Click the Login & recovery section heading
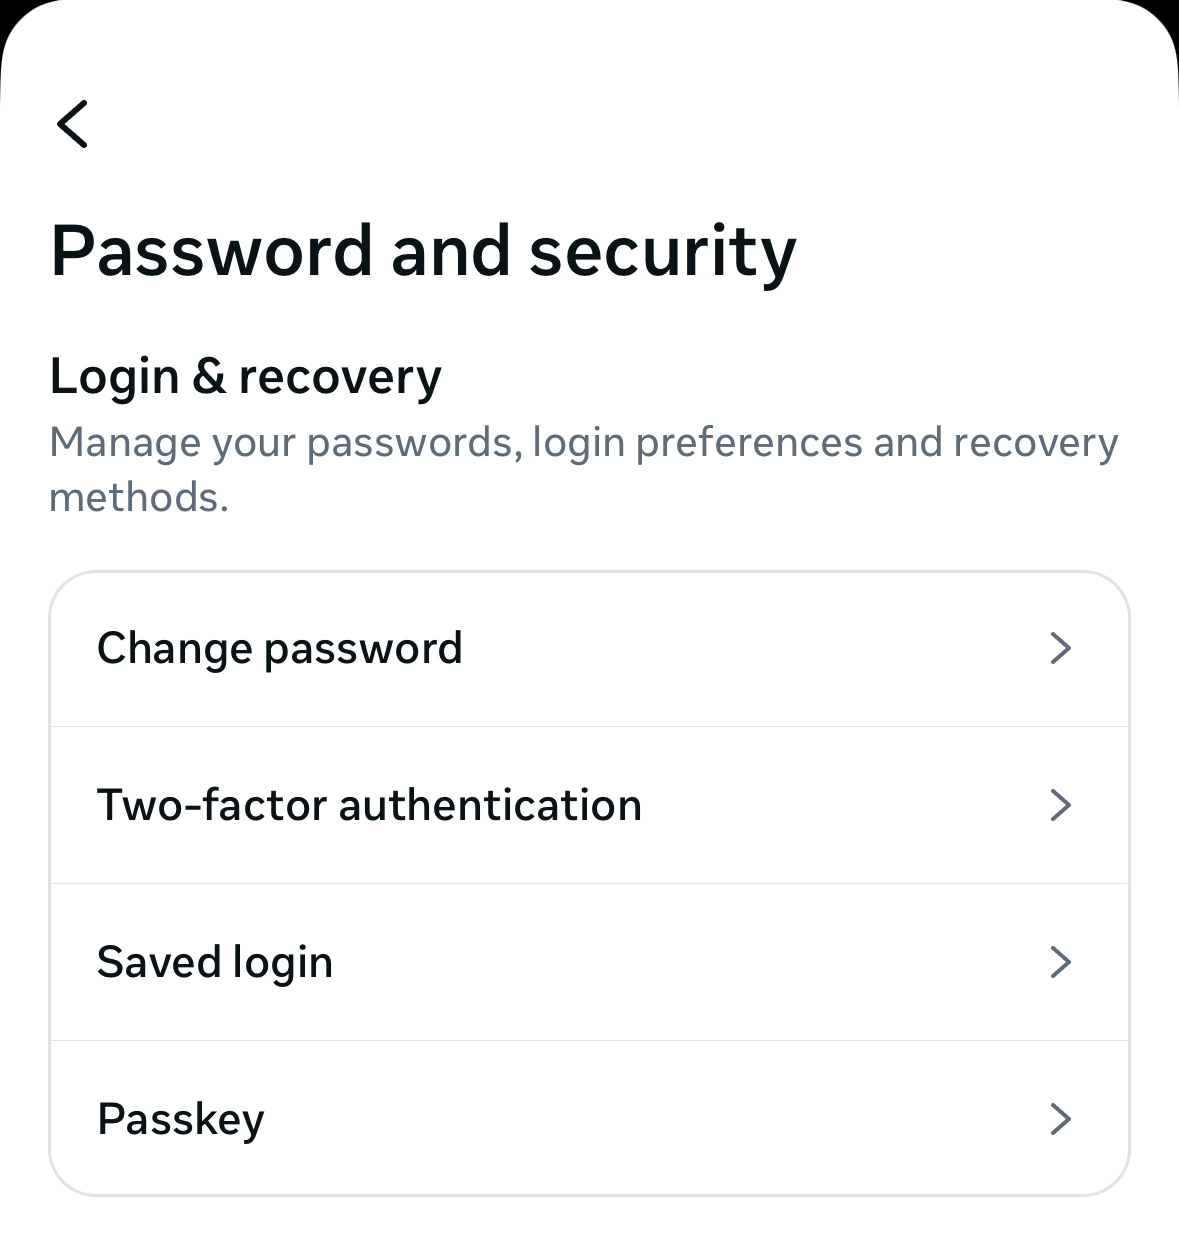 [245, 377]
